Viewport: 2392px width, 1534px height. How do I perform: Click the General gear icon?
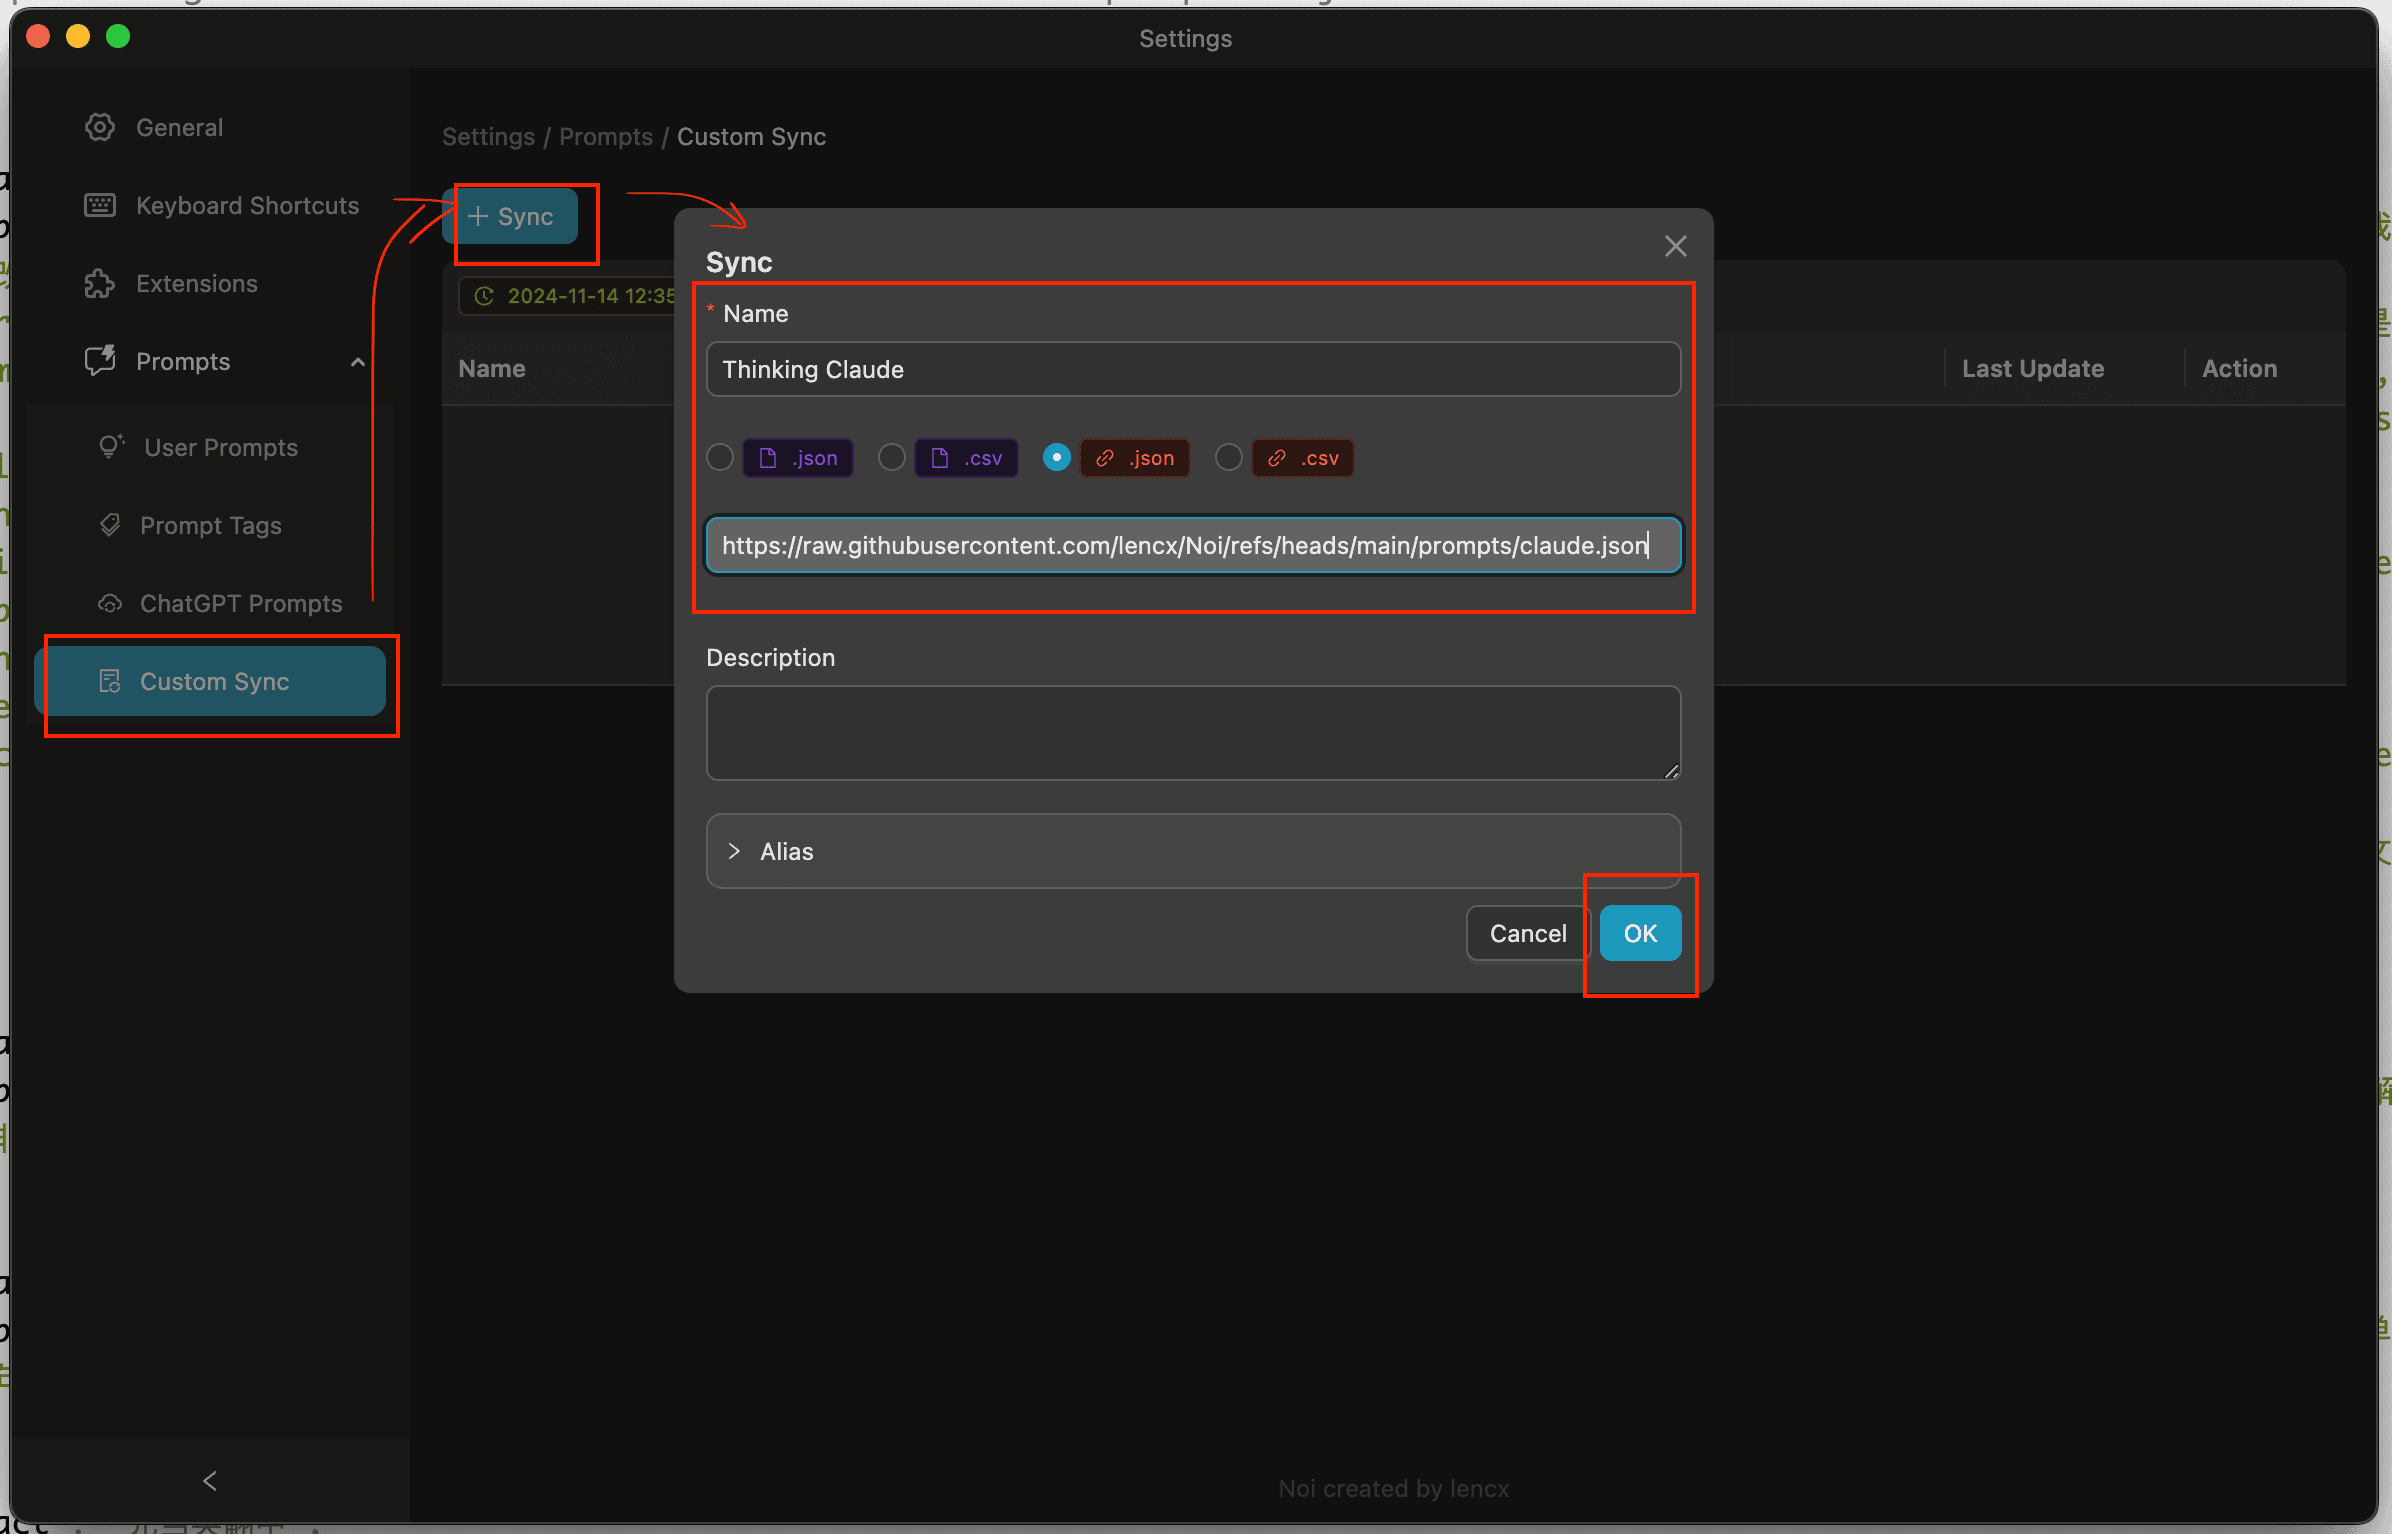coord(100,127)
